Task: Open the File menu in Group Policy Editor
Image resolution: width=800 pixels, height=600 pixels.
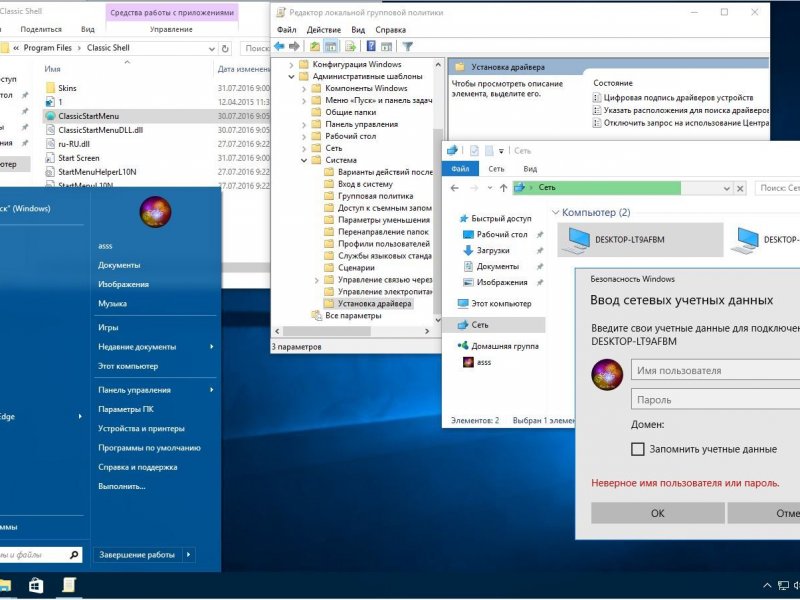Action: 286,30
